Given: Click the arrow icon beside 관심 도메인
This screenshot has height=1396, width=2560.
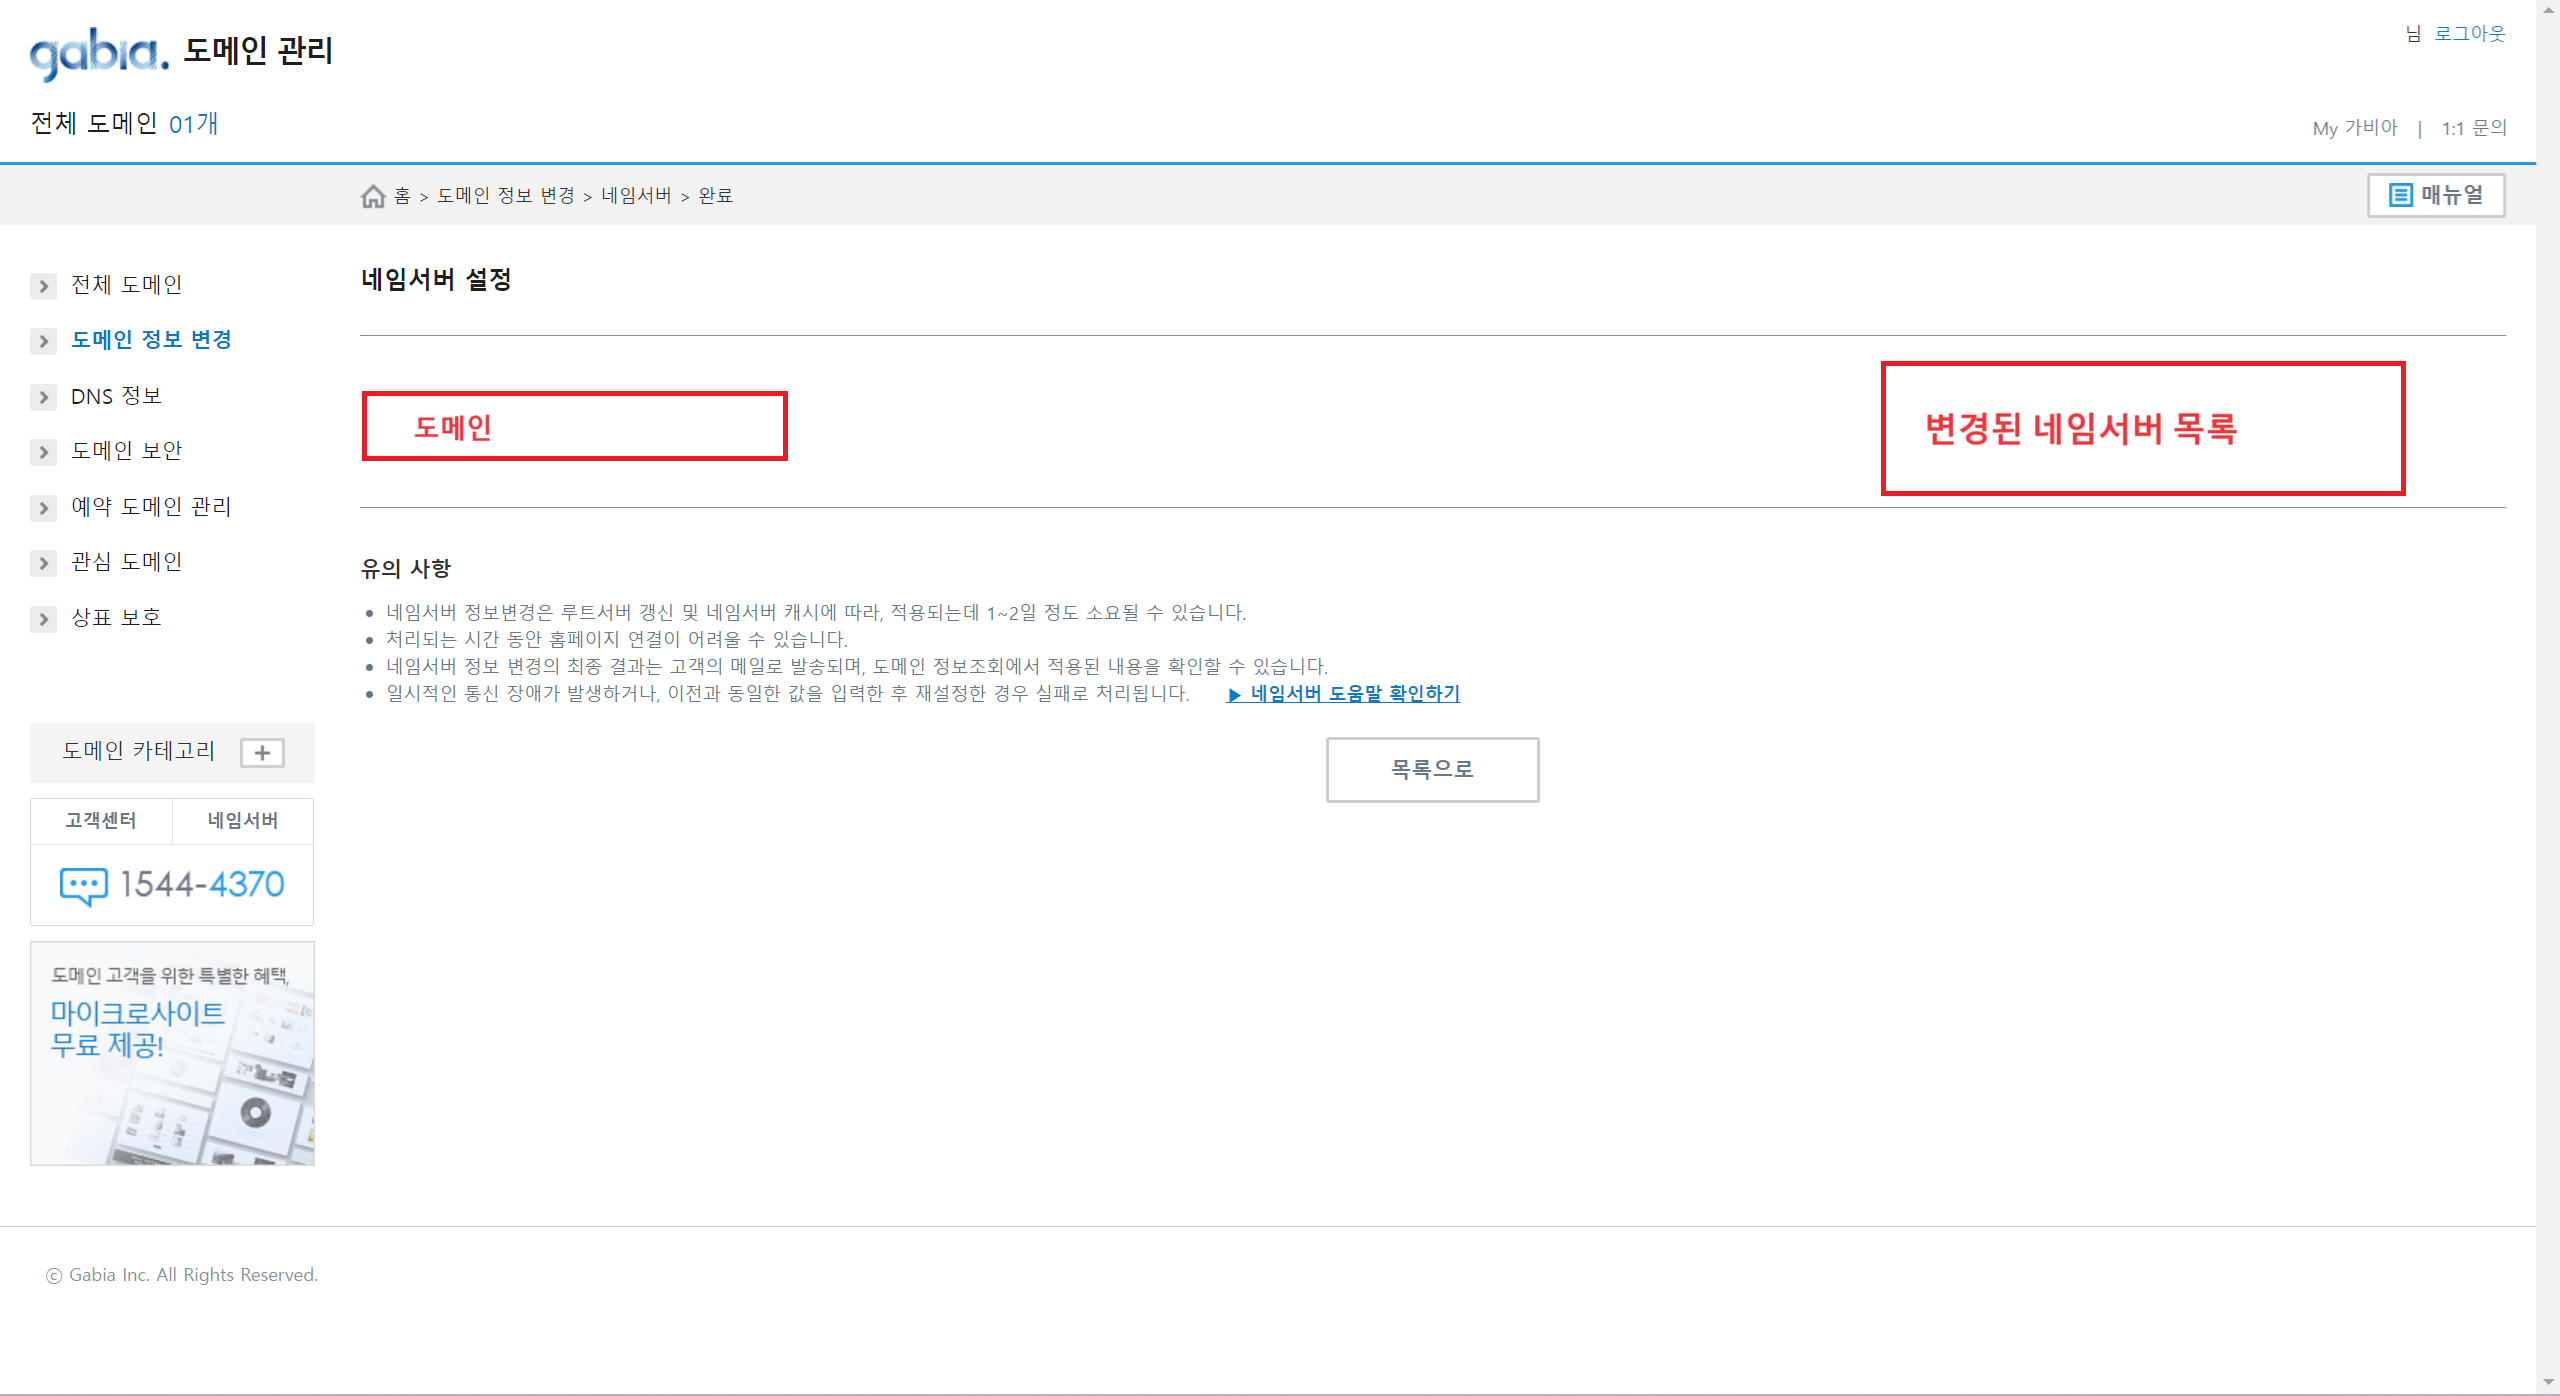Looking at the screenshot, I should (43, 563).
